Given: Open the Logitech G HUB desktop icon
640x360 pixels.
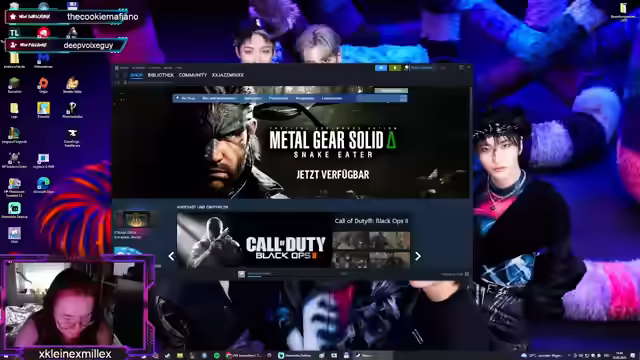Looking at the screenshot, I should [x=43, y=160].
